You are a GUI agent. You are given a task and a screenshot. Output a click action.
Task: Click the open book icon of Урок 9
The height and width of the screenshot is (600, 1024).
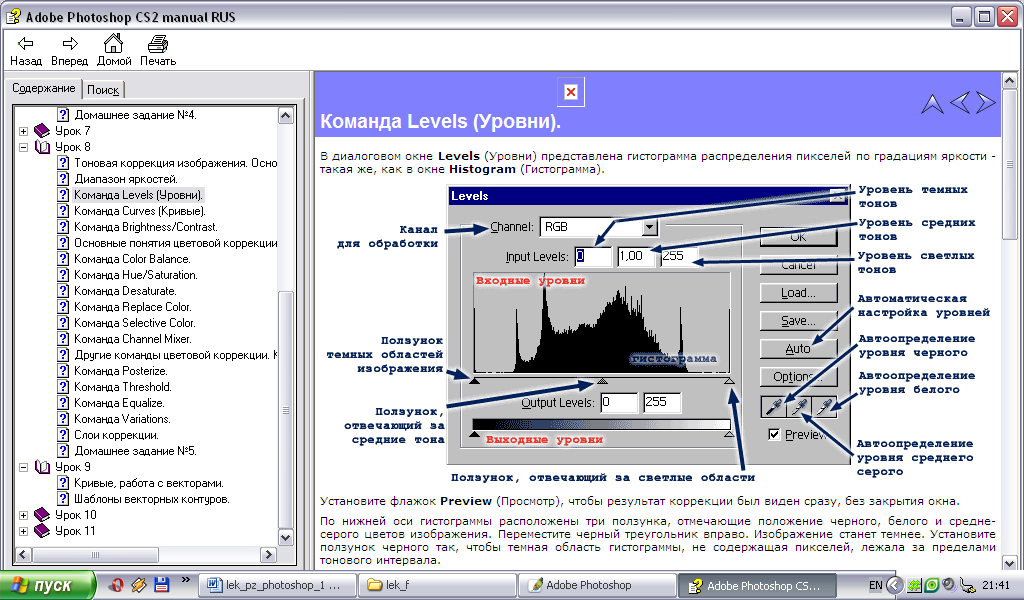click(42, 467)
